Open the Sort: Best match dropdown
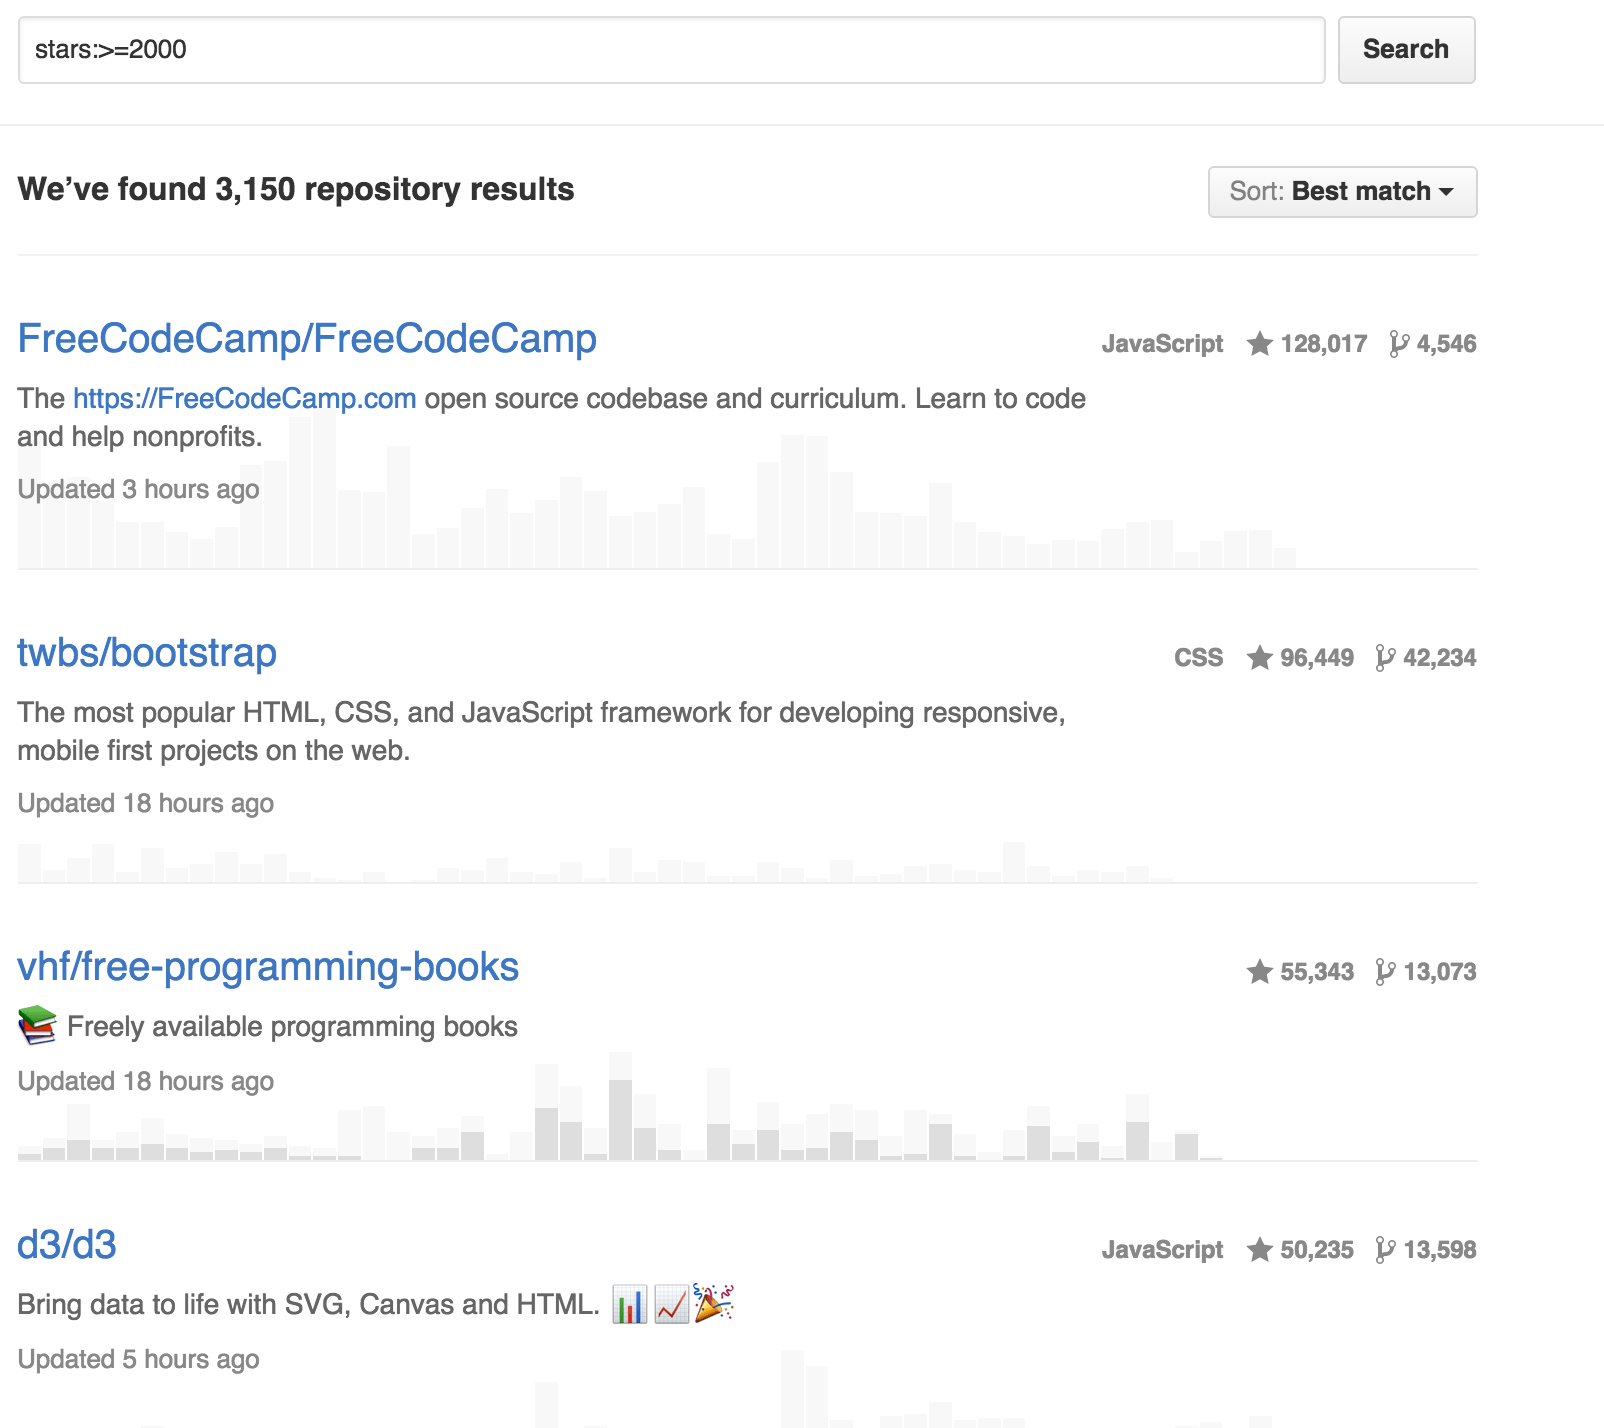Screen dimensions: 1604x1428 point(1342,191)
